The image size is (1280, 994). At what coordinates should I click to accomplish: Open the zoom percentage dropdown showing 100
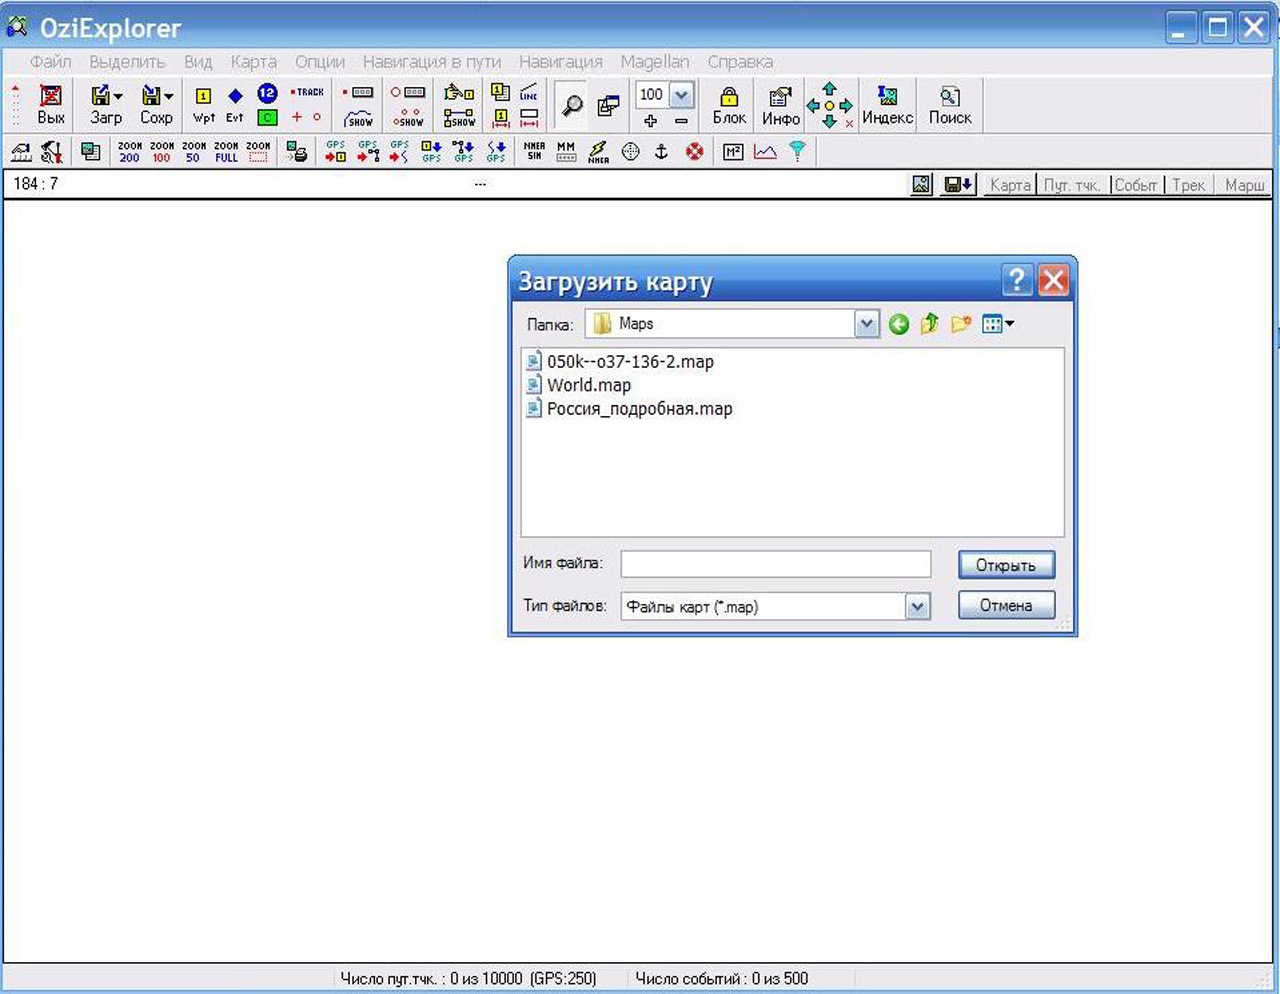pos(682,95)
